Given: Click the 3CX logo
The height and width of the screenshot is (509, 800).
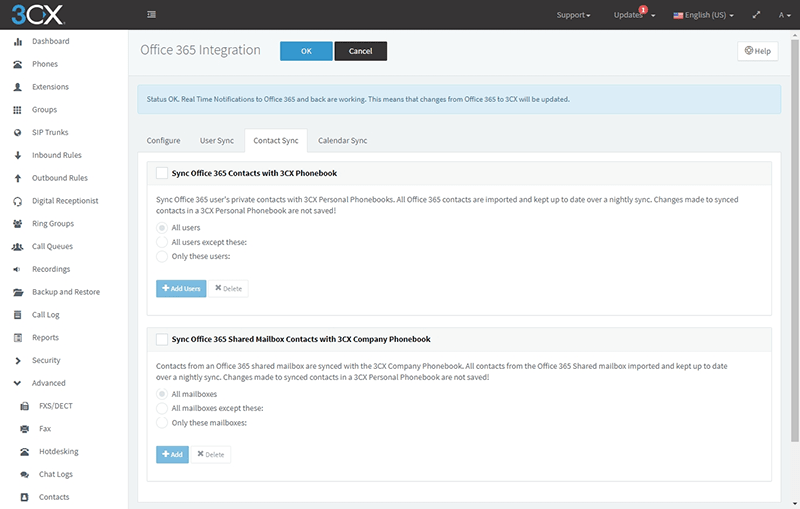Looking at the screenshot, I should click(38, 15).
